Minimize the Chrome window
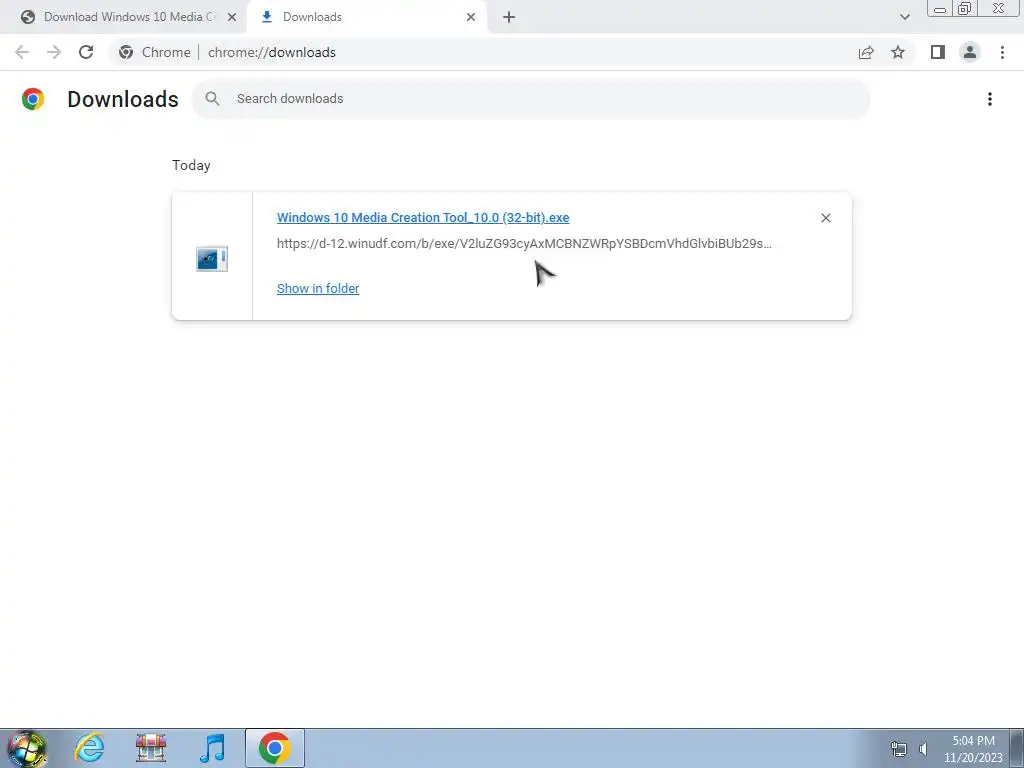 pos(940,8)
